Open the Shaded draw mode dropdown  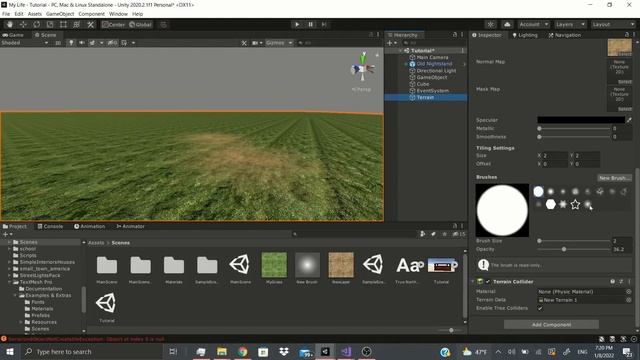(24, 42)
